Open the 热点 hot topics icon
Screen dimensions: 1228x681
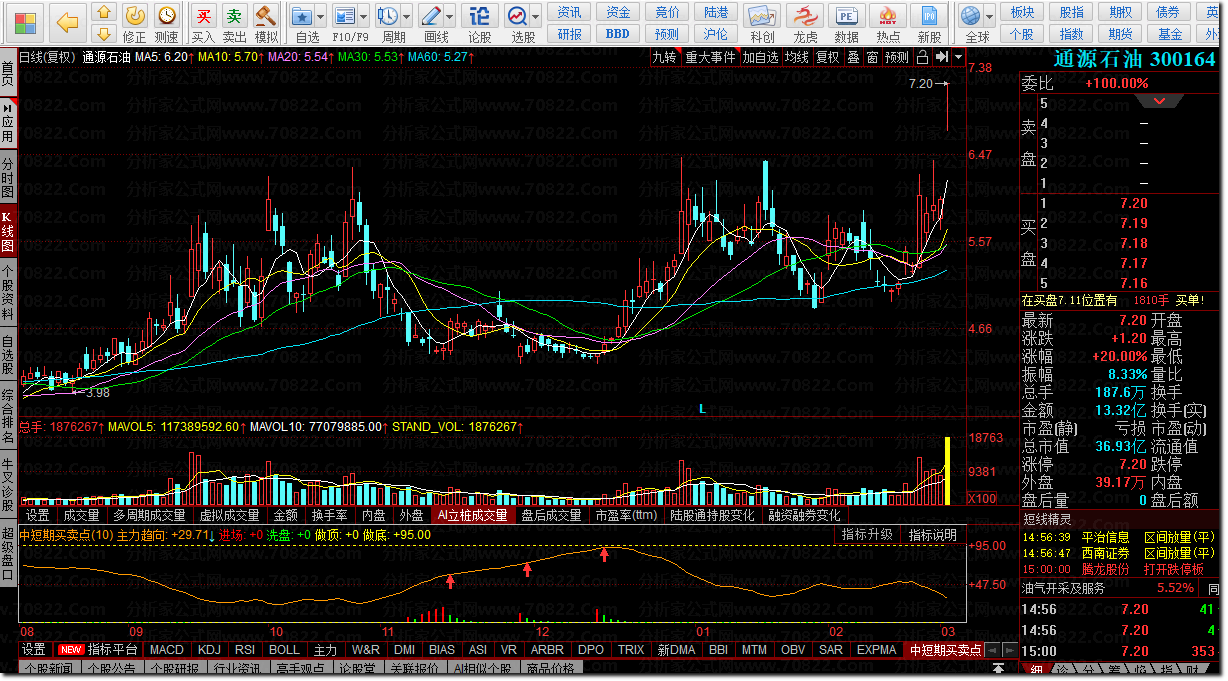tap(887, 23)
